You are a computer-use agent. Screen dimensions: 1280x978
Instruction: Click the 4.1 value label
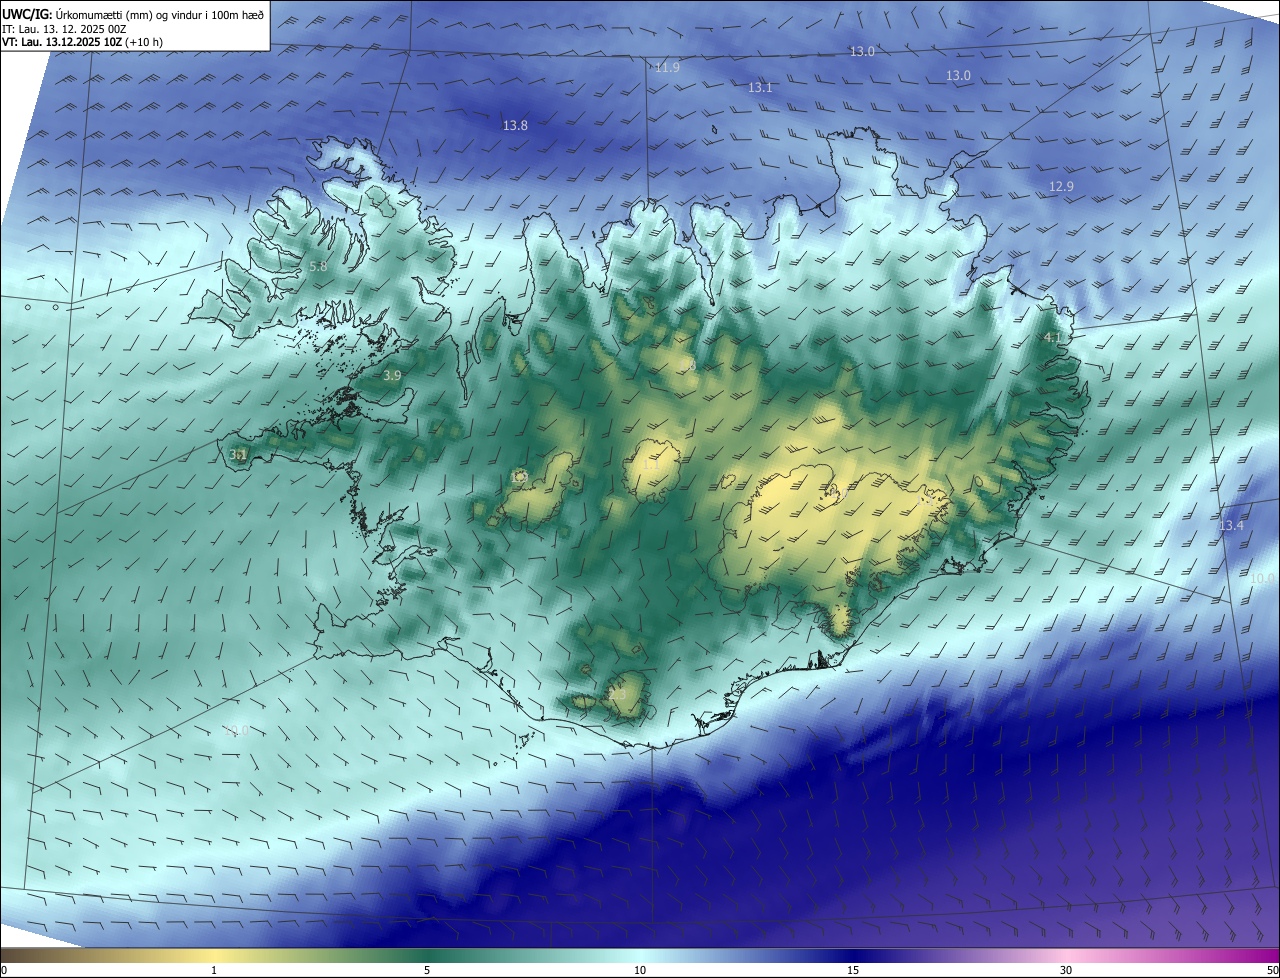(1052, 339)
